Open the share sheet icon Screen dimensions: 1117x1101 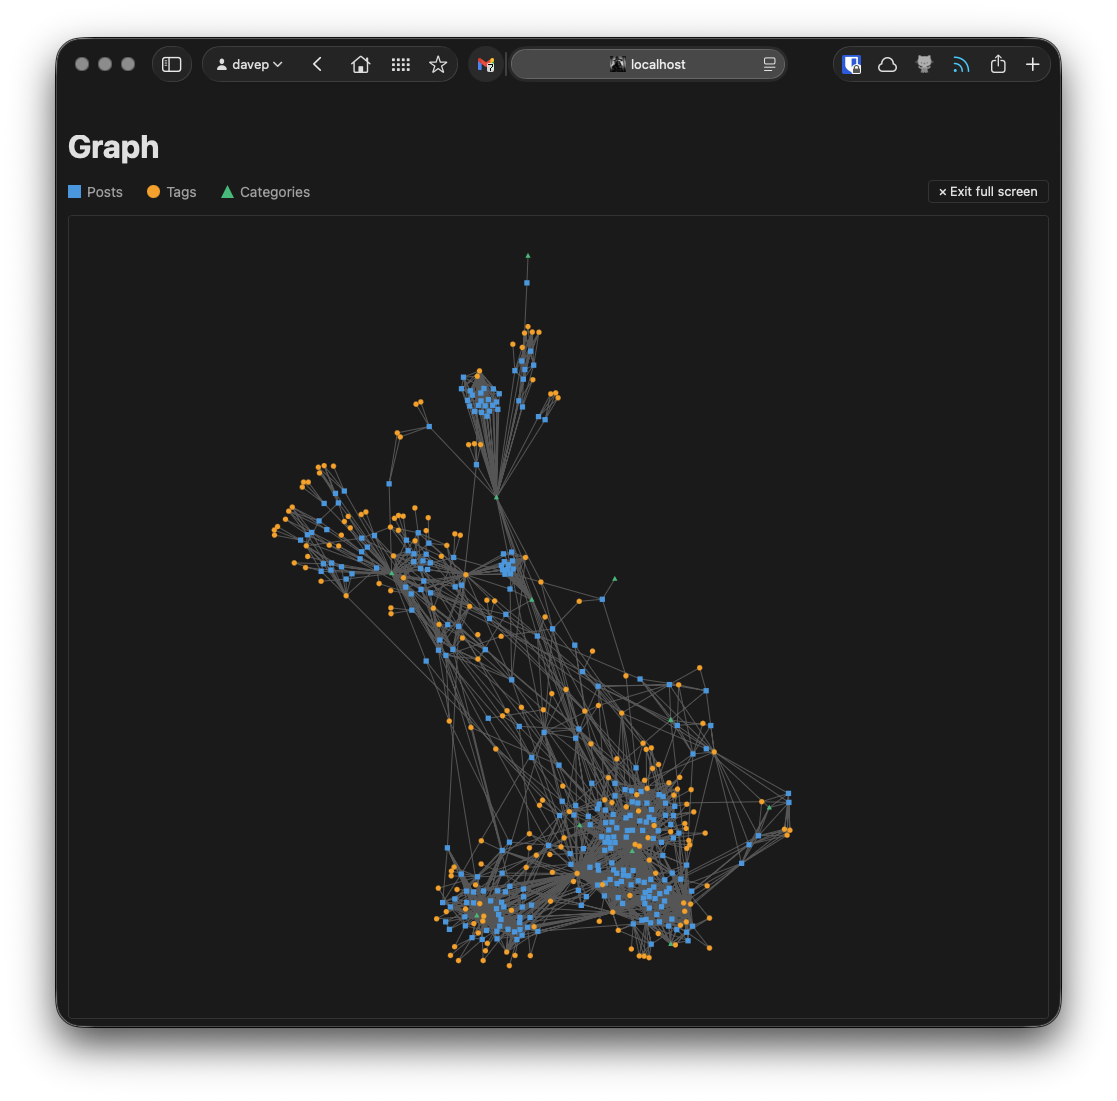click(x=997, y=64)
